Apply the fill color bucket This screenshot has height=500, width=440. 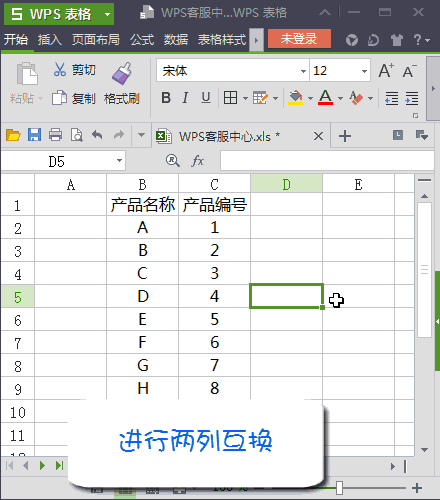(x=295, y=98)
